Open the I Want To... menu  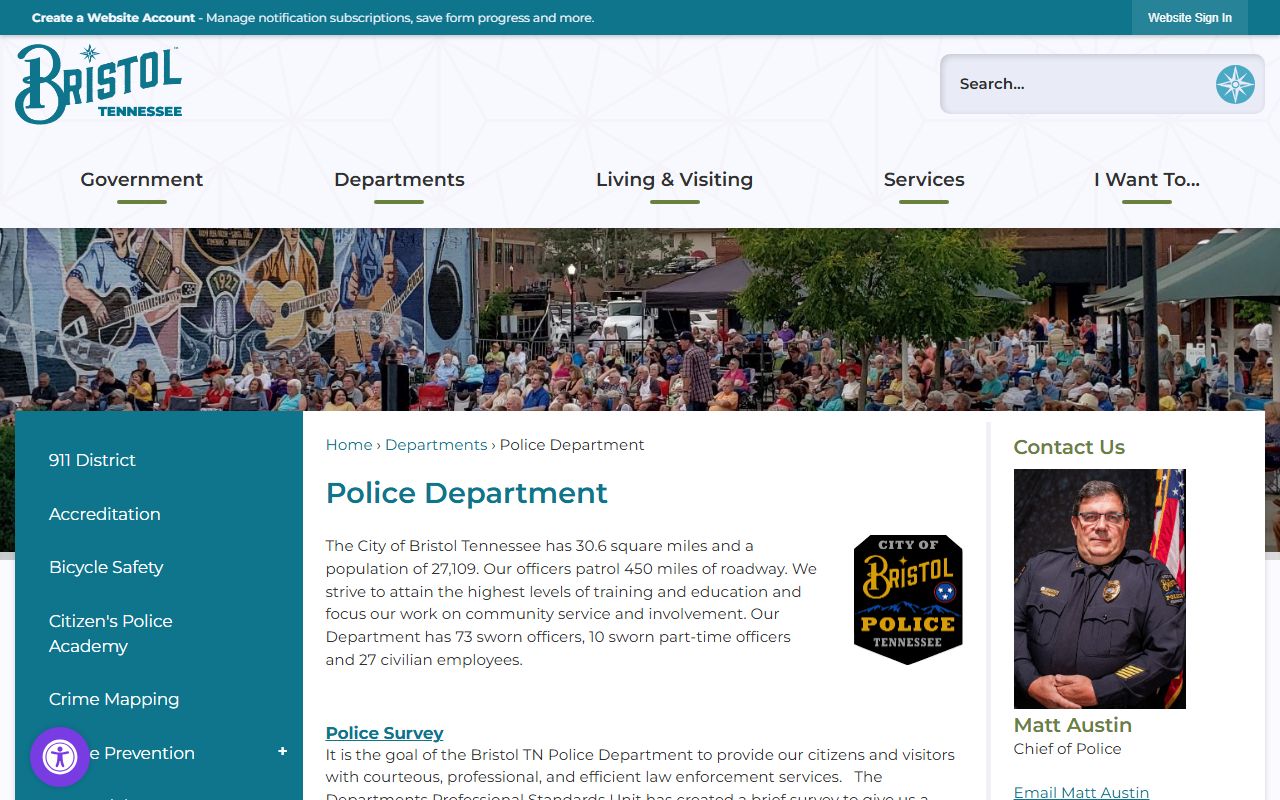click(1146, 180)
